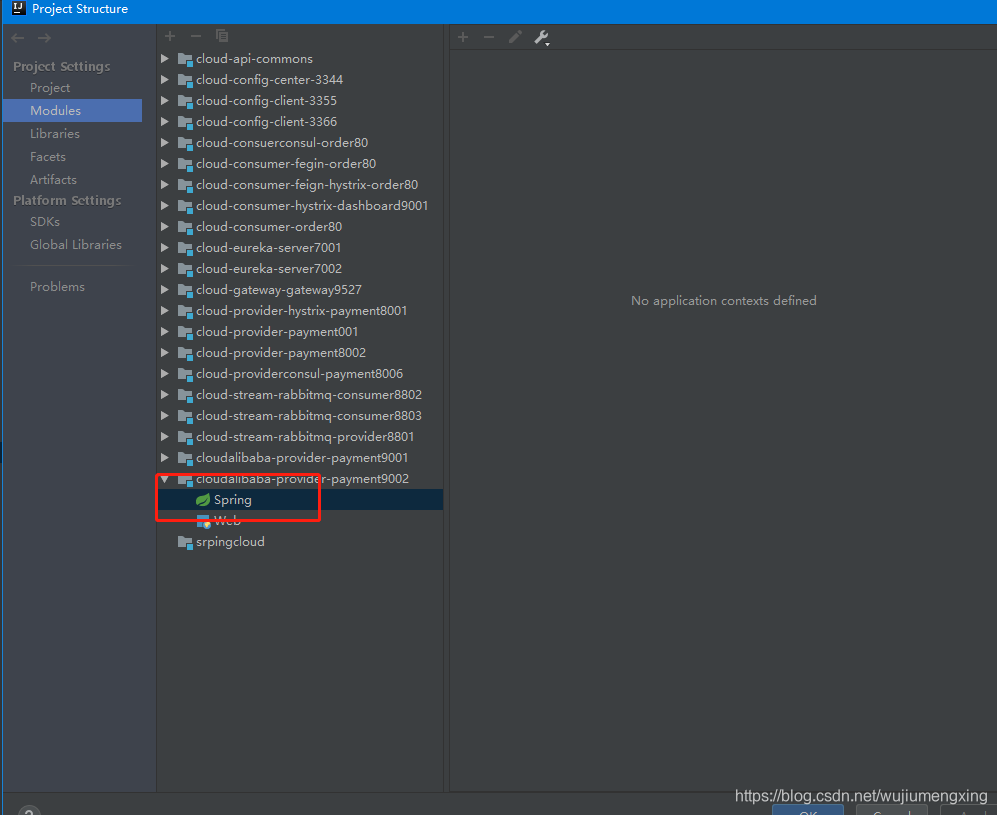Select the srpingcloud module in the tree

(230, 541)
